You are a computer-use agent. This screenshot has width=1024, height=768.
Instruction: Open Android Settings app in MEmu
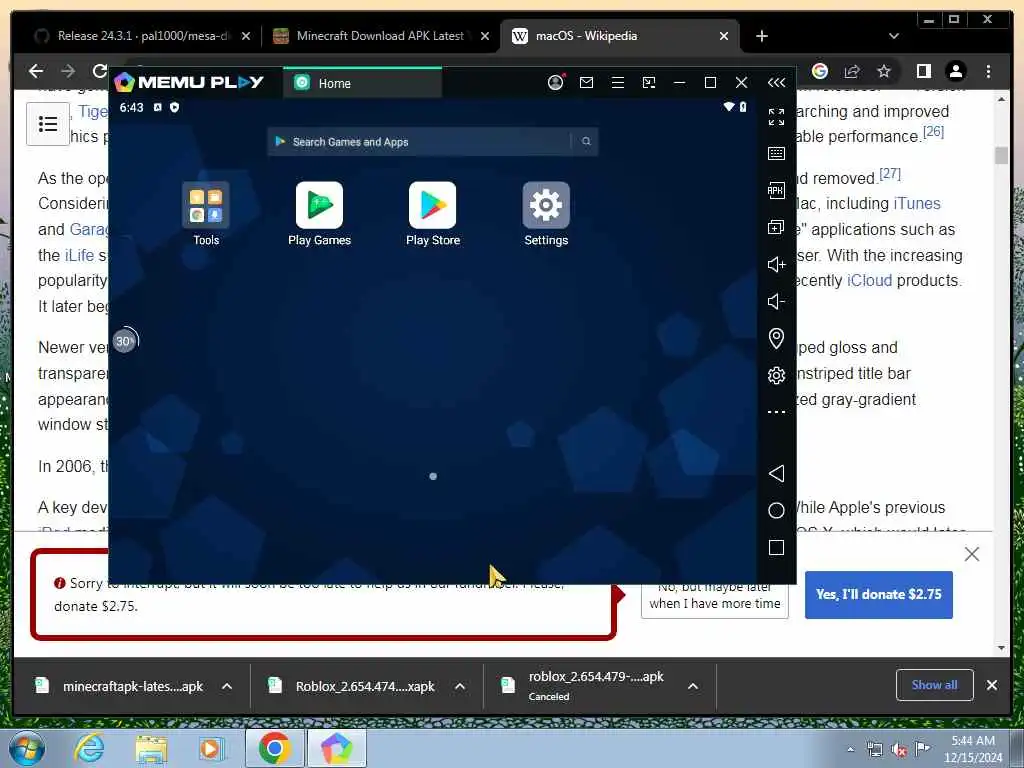(x=546, y=214)
